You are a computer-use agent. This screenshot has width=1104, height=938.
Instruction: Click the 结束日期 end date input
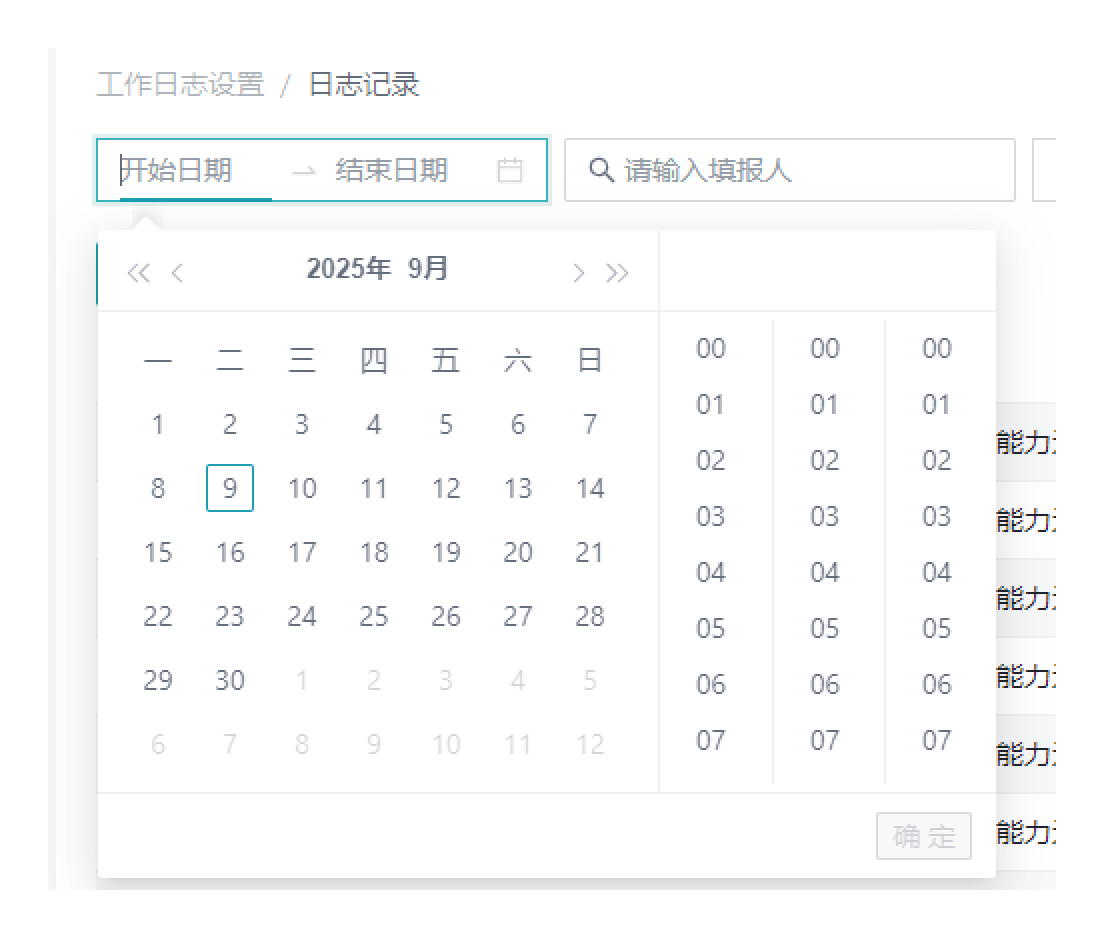(392, 170)
